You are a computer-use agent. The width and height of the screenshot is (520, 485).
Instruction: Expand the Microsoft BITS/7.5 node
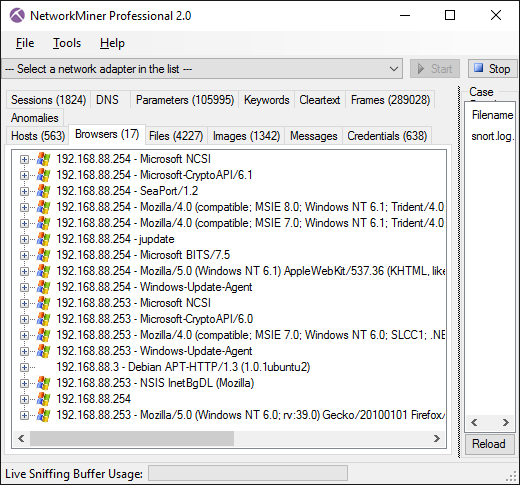tap(24, 255)
